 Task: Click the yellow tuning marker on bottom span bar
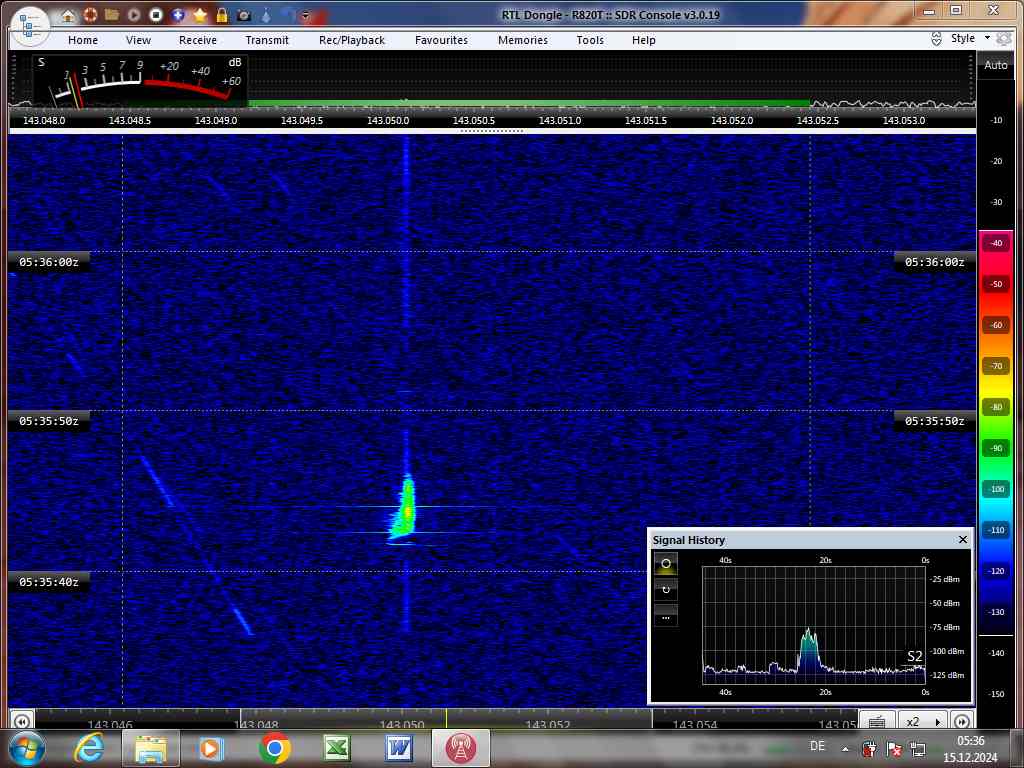(x=446, y=718)
